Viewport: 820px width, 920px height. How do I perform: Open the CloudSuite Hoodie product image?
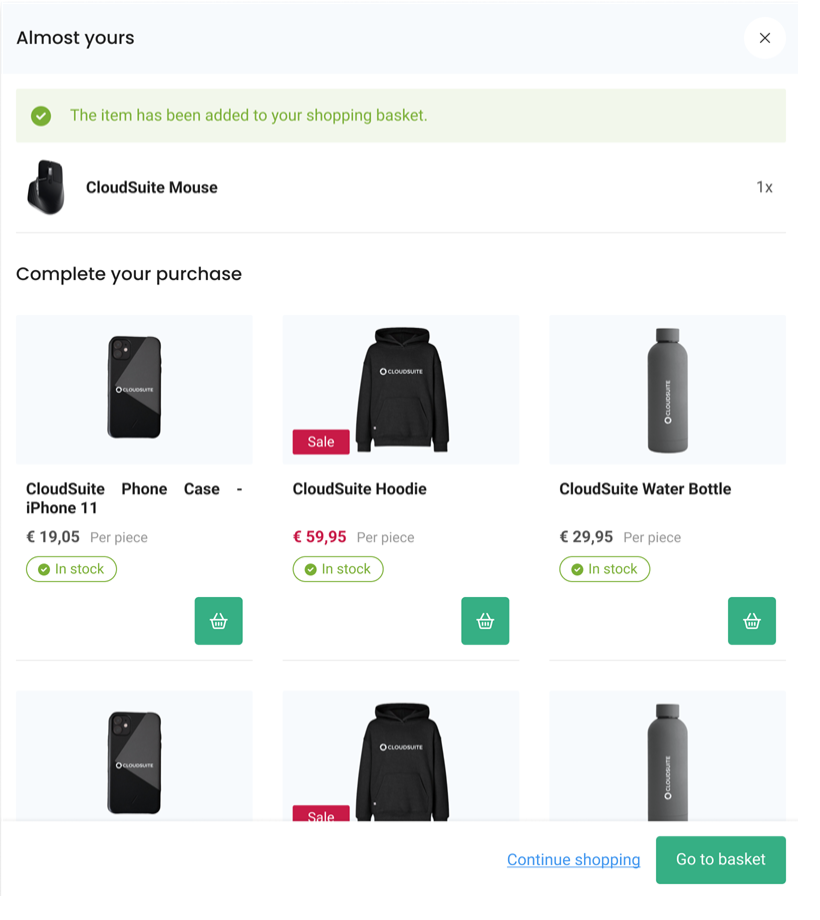[401, 388]
